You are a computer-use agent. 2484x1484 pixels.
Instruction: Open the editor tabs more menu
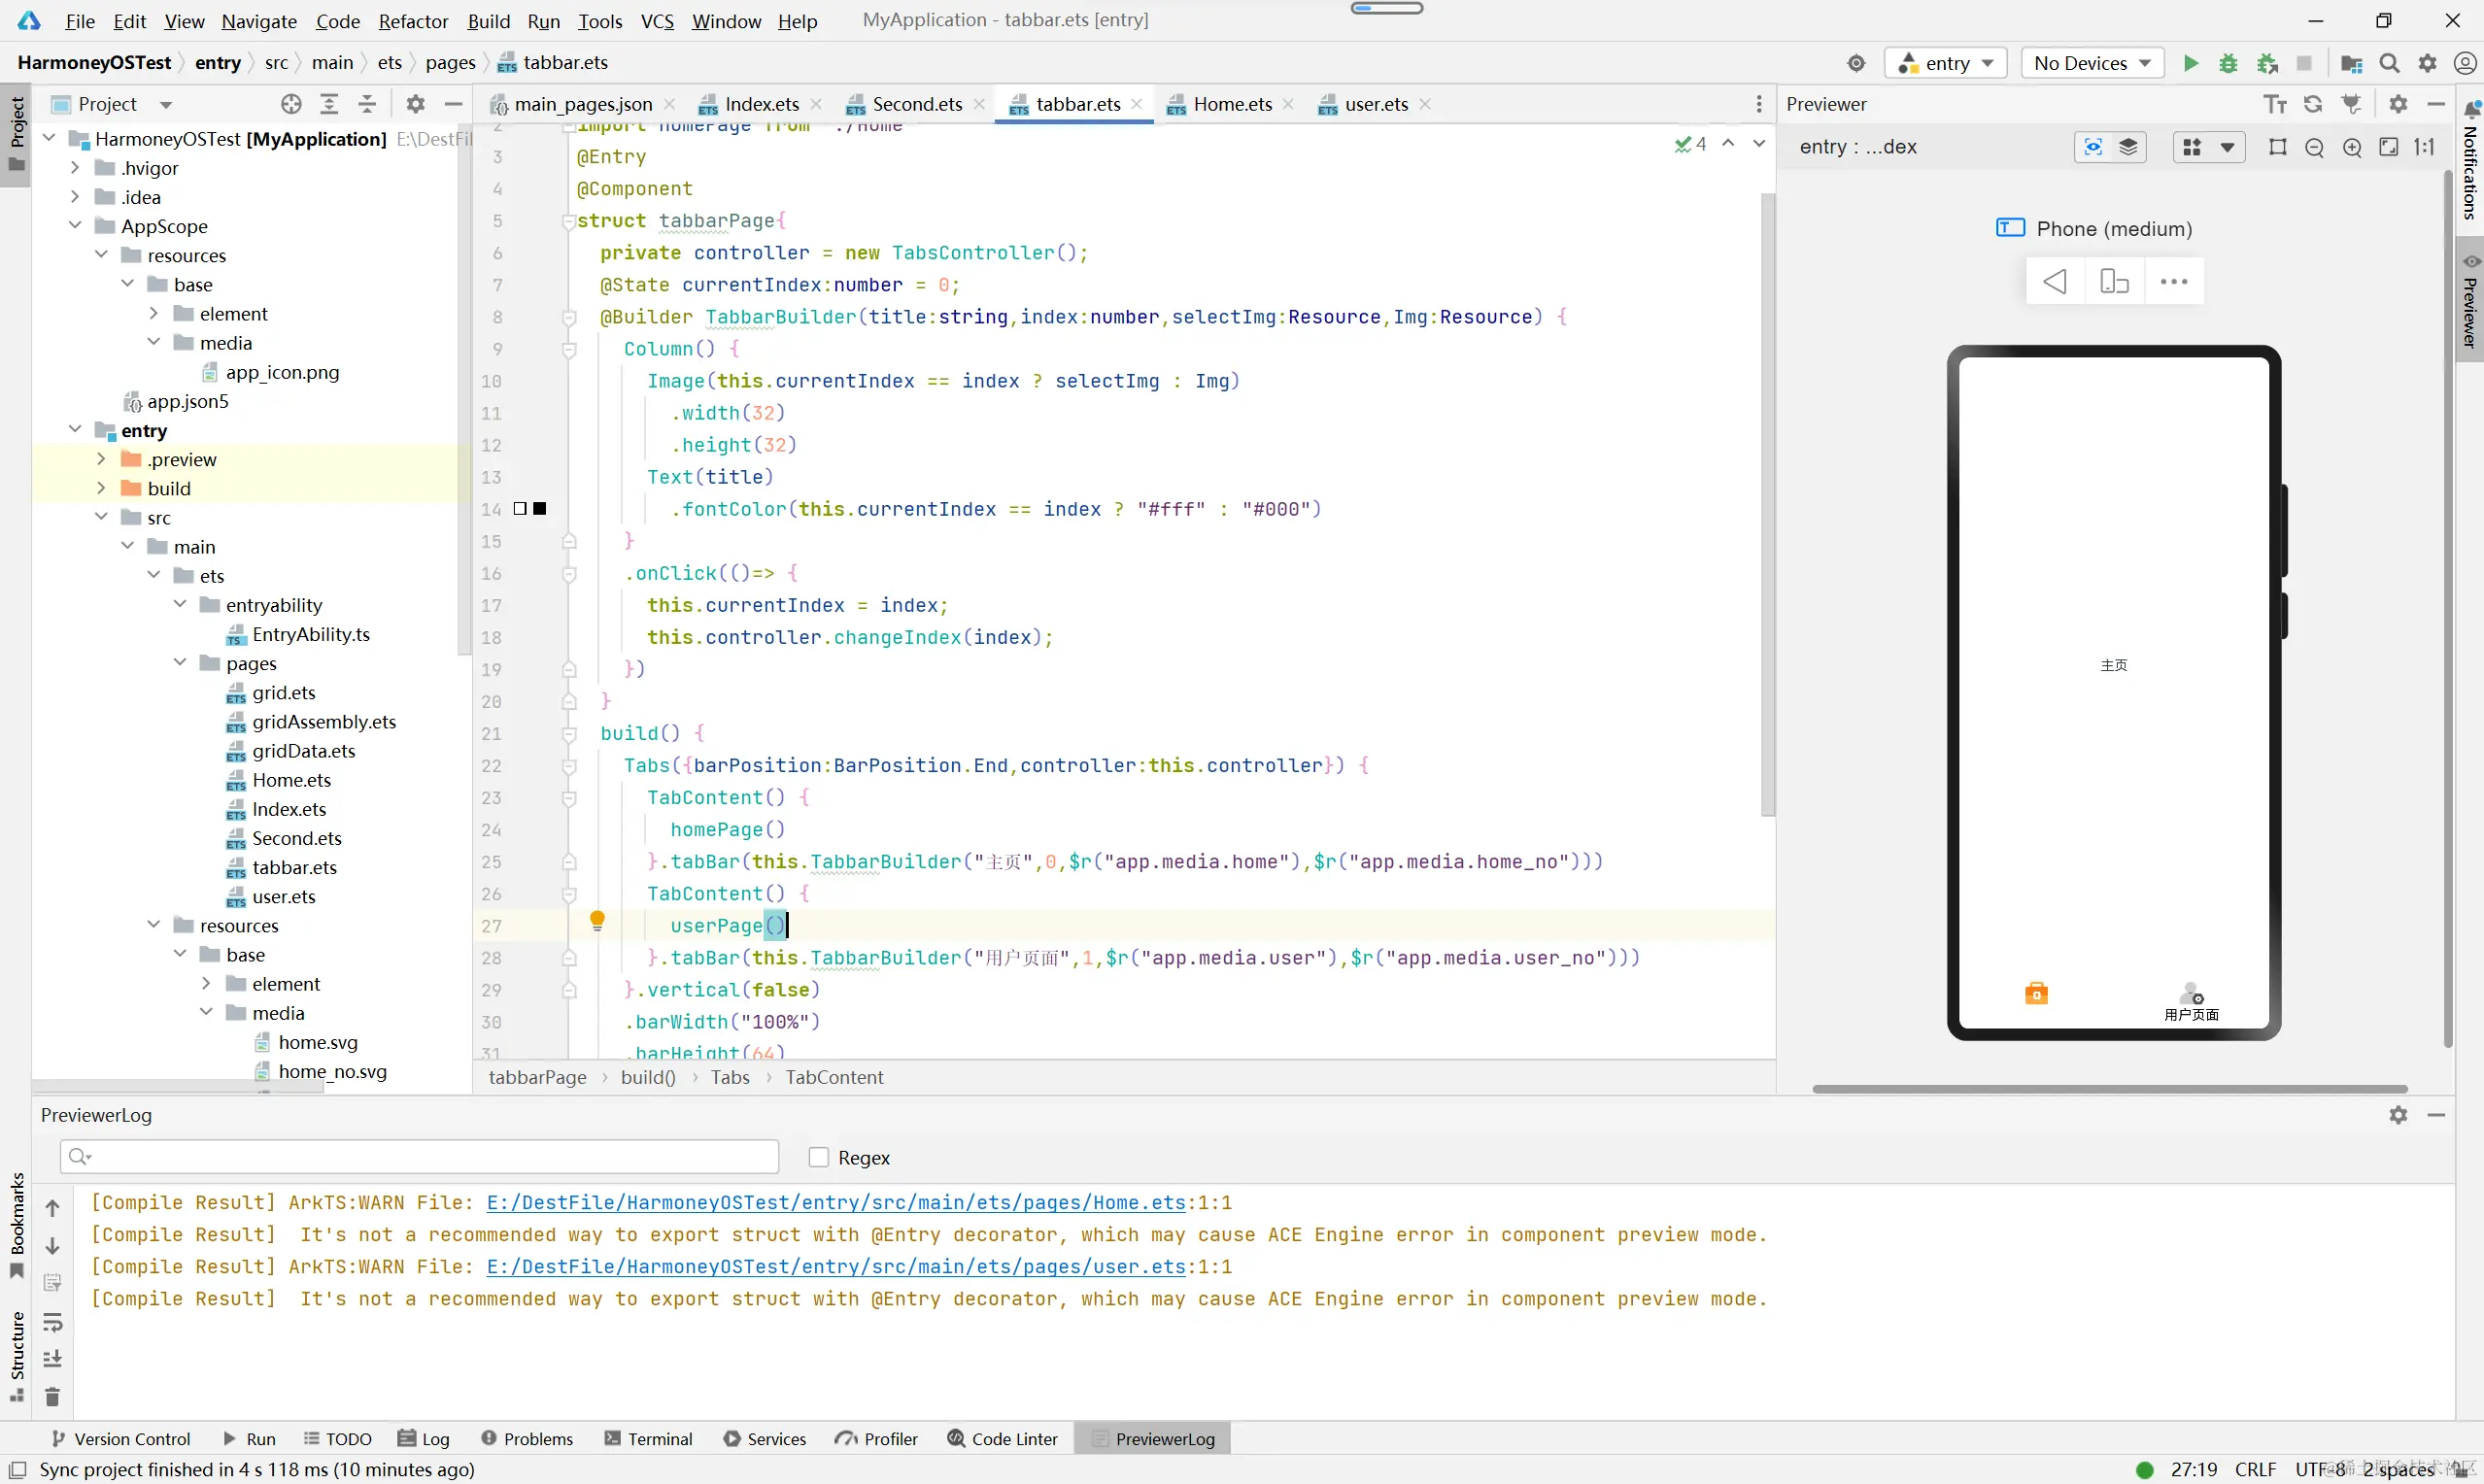[x=1759, y=104]
